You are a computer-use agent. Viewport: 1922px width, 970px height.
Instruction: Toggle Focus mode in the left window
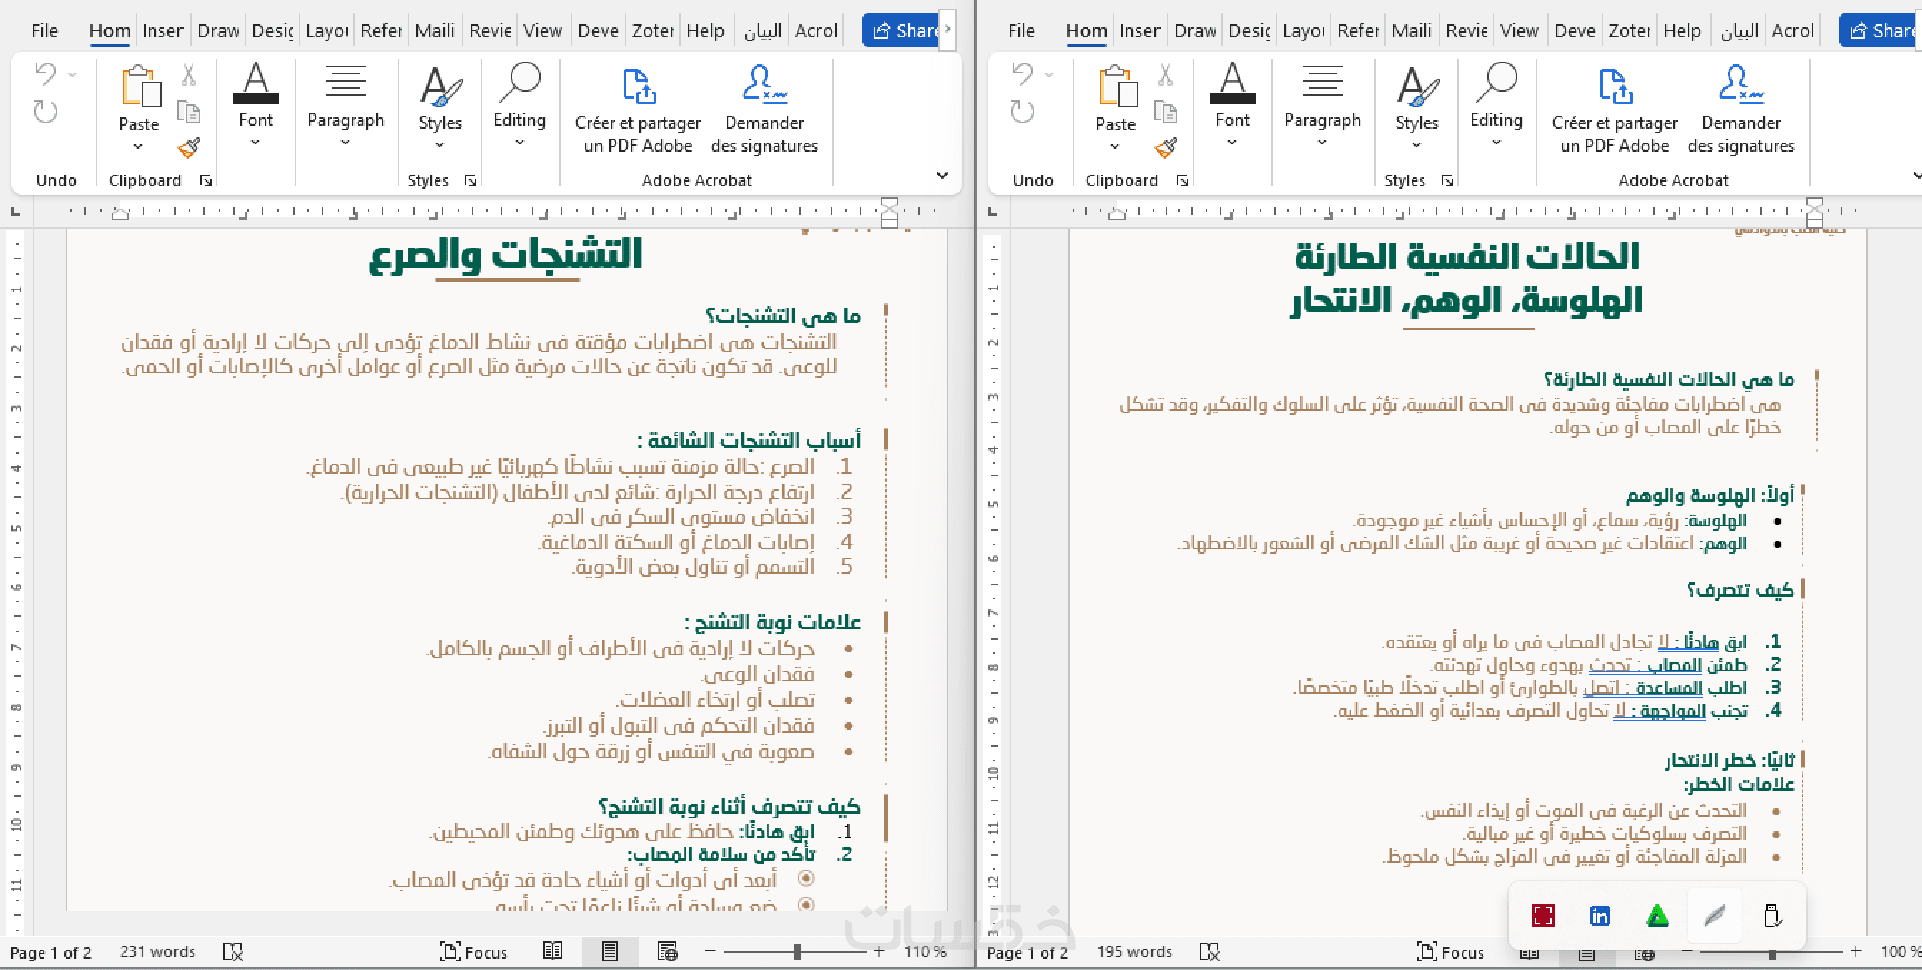pyautogui.click(x=474, y=952)
